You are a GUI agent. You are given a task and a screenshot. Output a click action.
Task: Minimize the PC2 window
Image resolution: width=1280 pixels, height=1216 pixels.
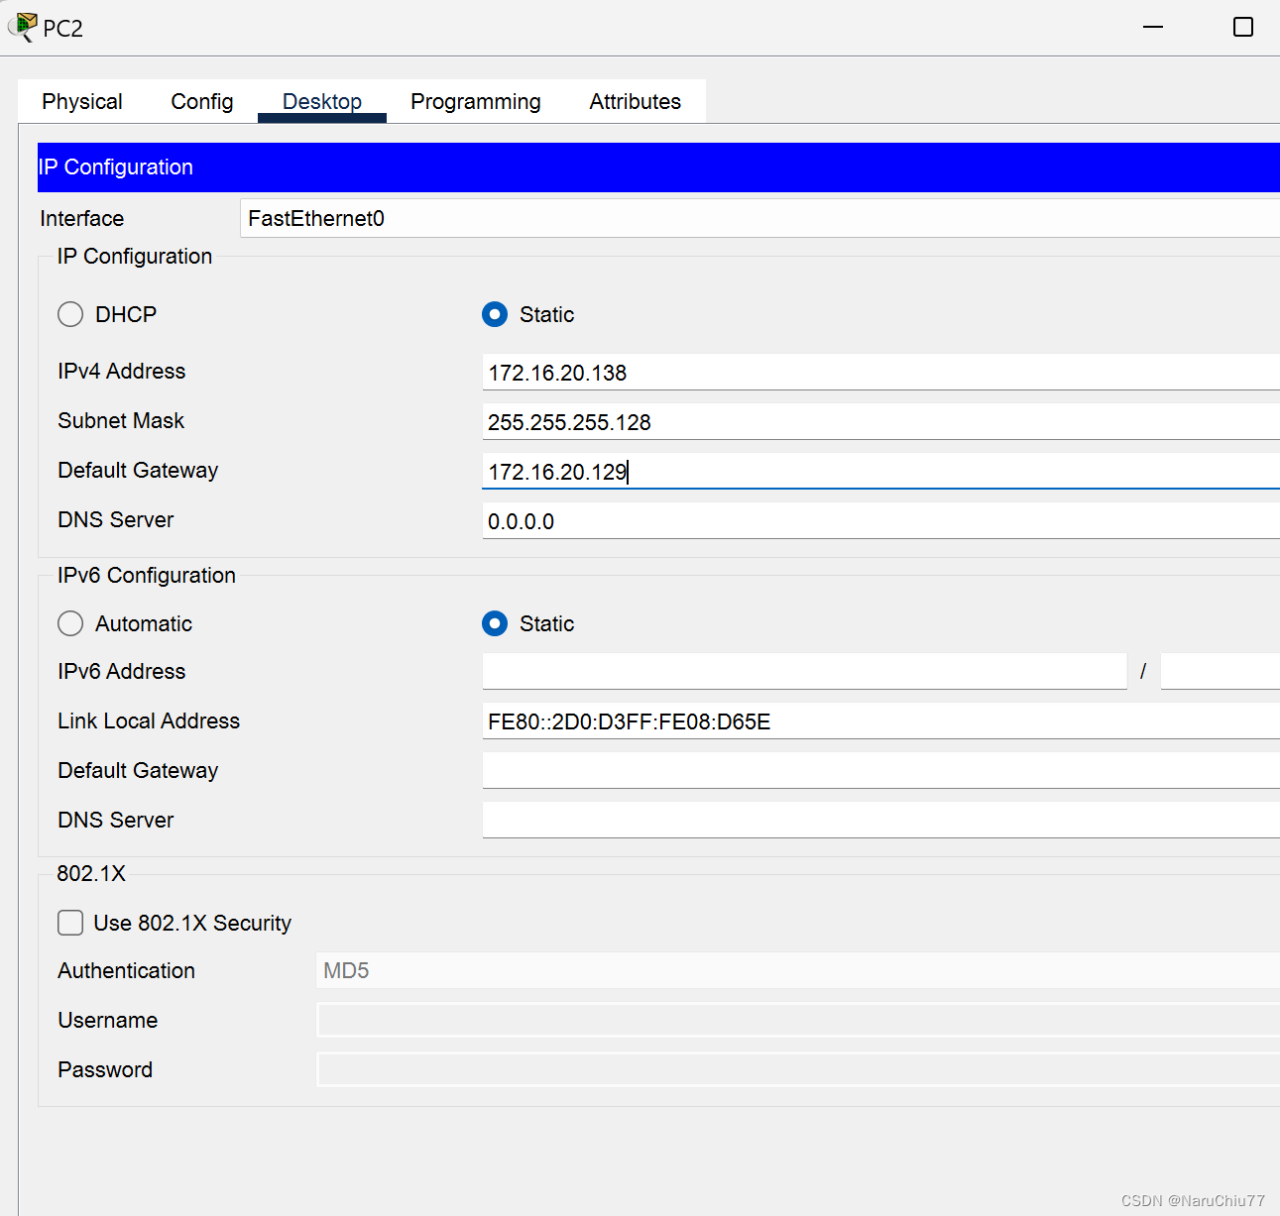pos(1153,27)
